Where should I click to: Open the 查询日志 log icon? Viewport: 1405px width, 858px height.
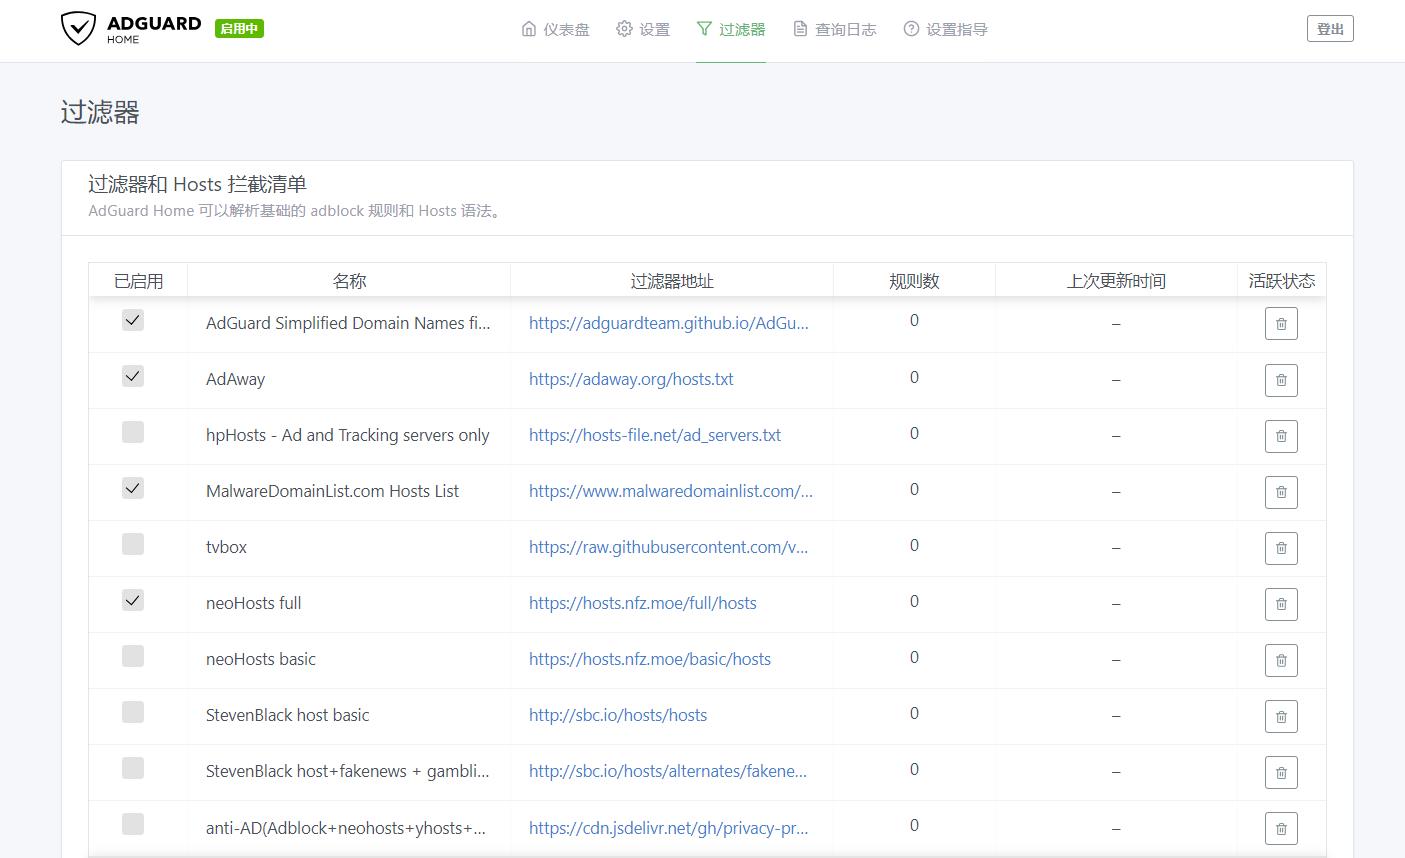point(801,29)
